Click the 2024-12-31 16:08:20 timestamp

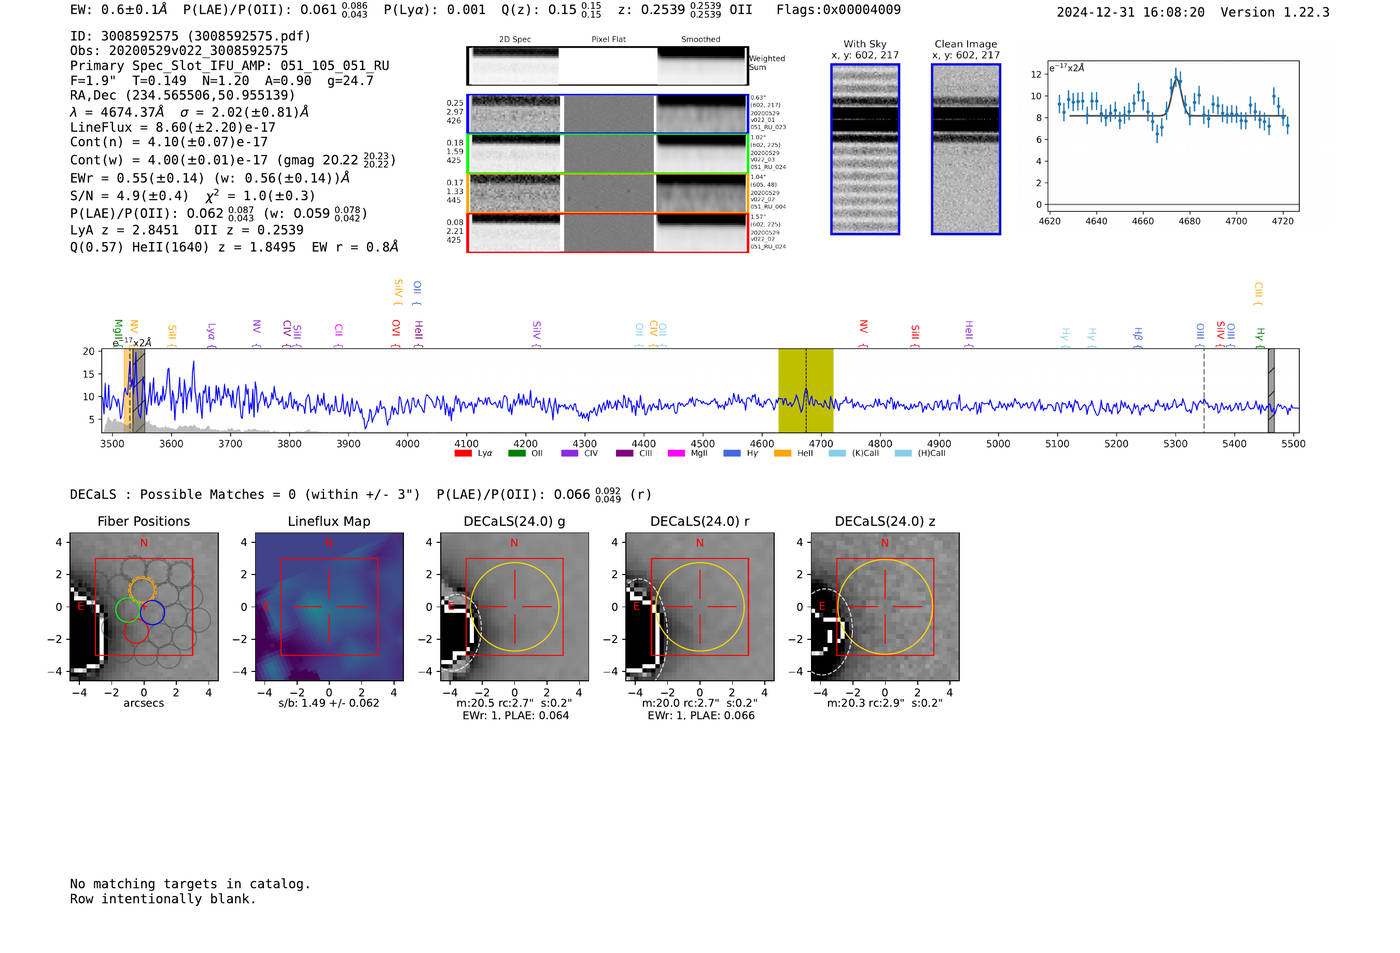coord(1130,12)
